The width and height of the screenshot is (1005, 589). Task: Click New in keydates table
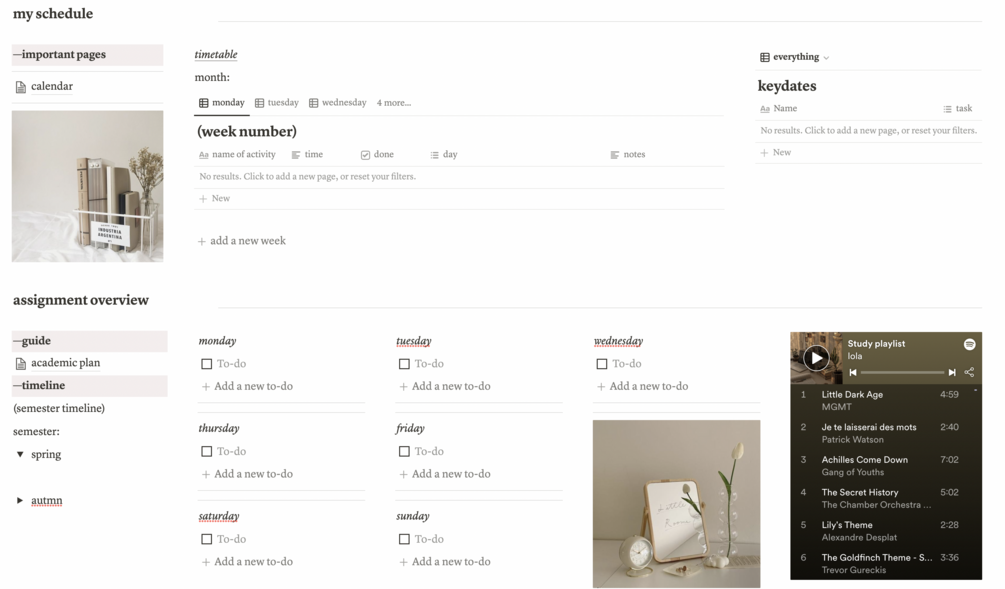pos(776,153)
